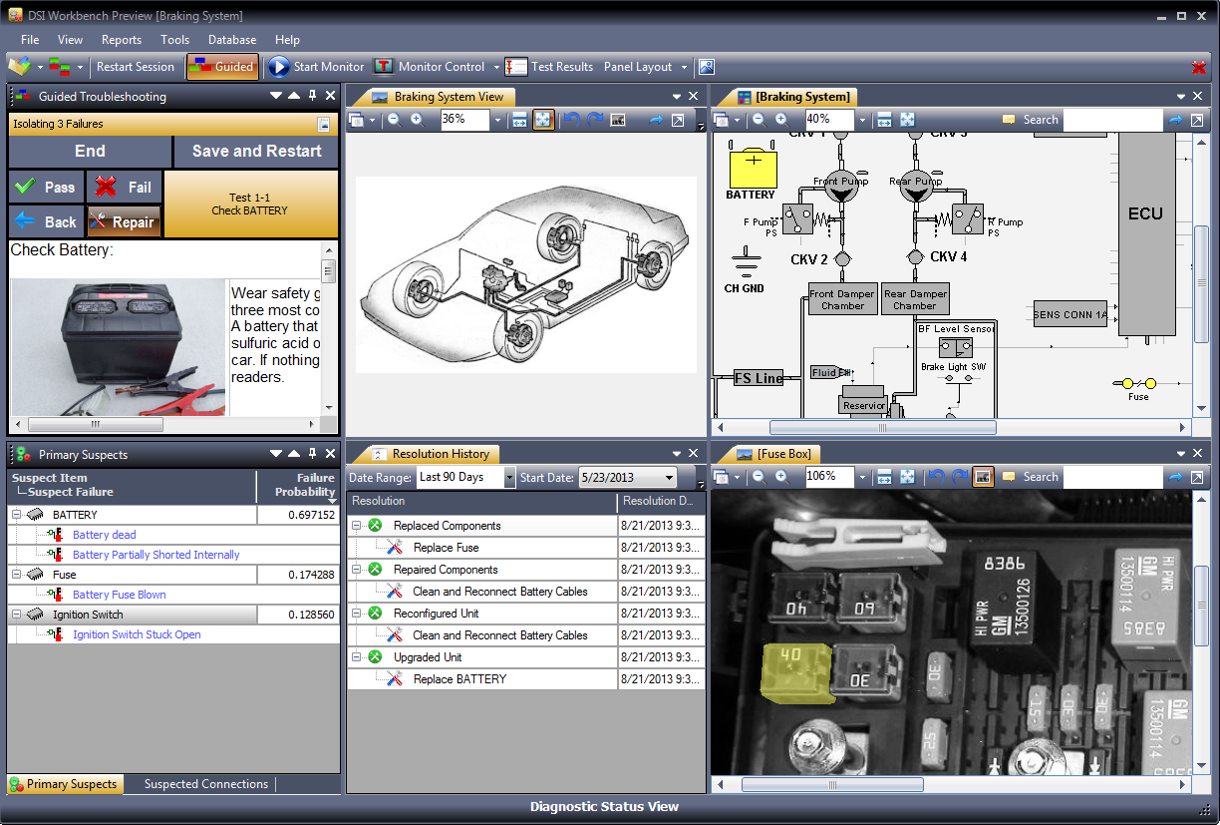Click the battery photo thumbnail

coord(118,347)
